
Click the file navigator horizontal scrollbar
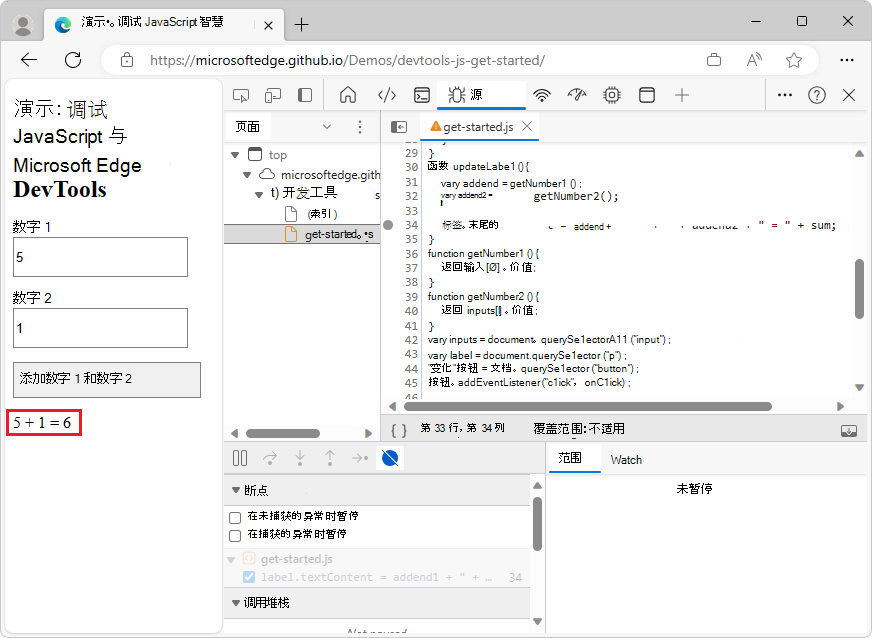[283, 433]
